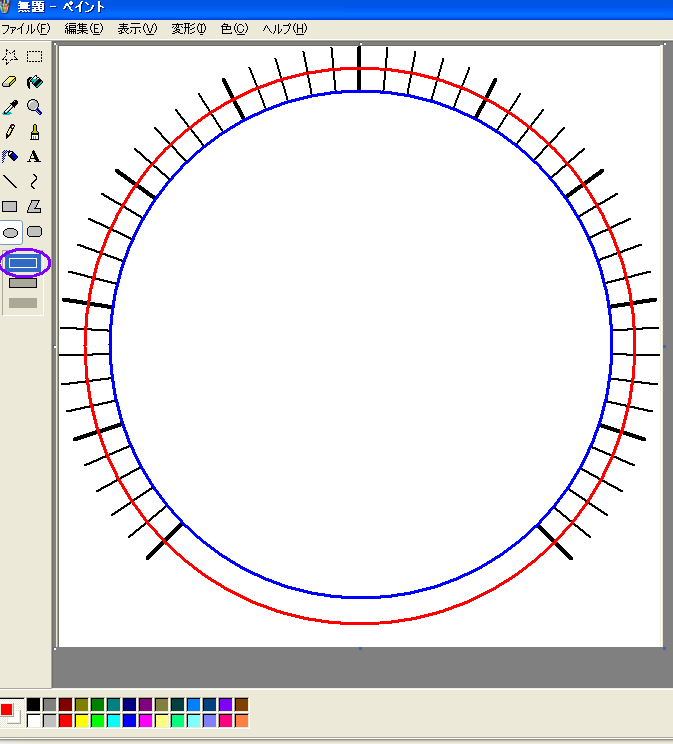Pick the Fill With Color bucket tool
The width and height of the screenshot is (673, 744).
pyautogui.click(x=34, y=82)
